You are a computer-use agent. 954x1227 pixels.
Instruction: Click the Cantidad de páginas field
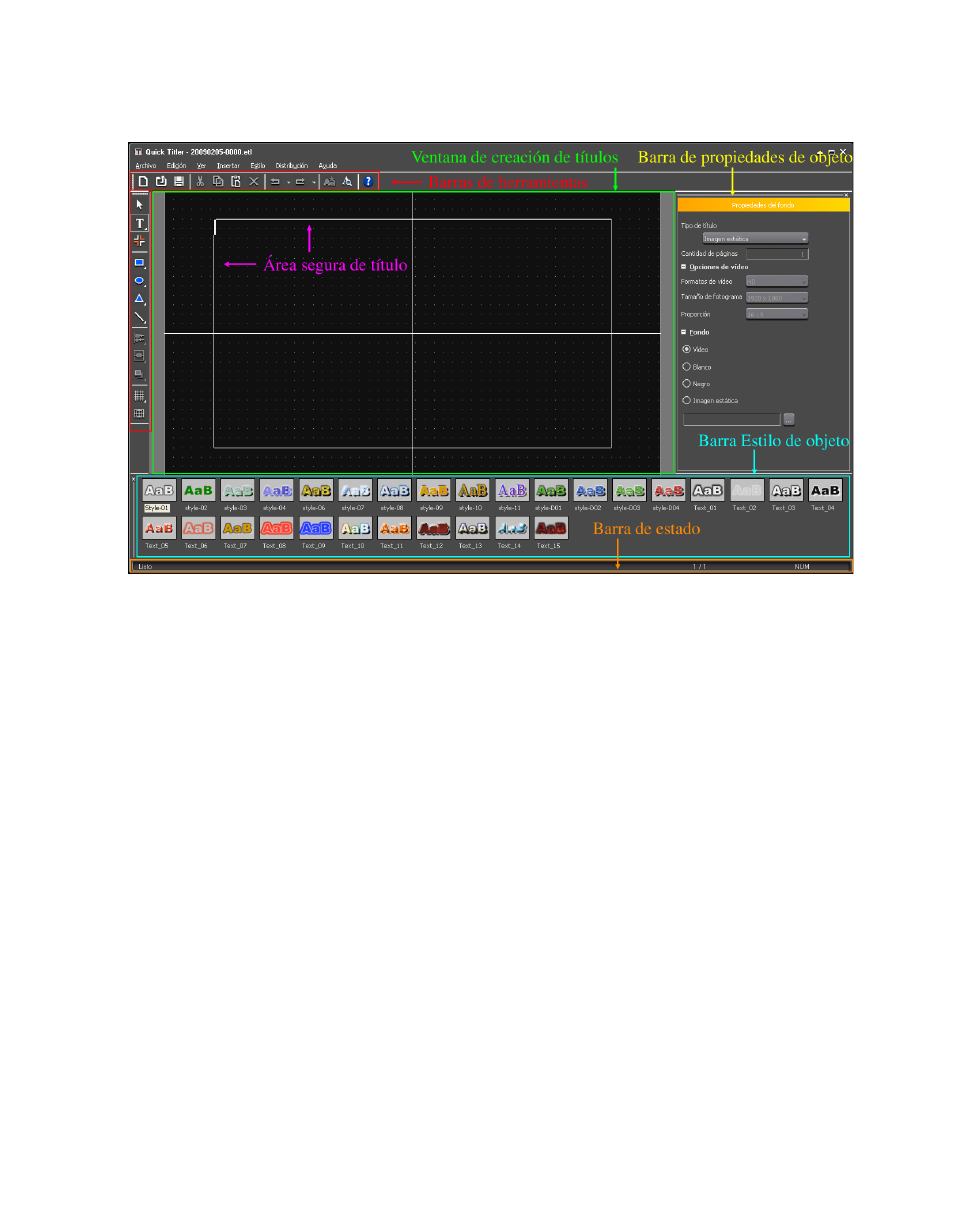coord(777,254)
